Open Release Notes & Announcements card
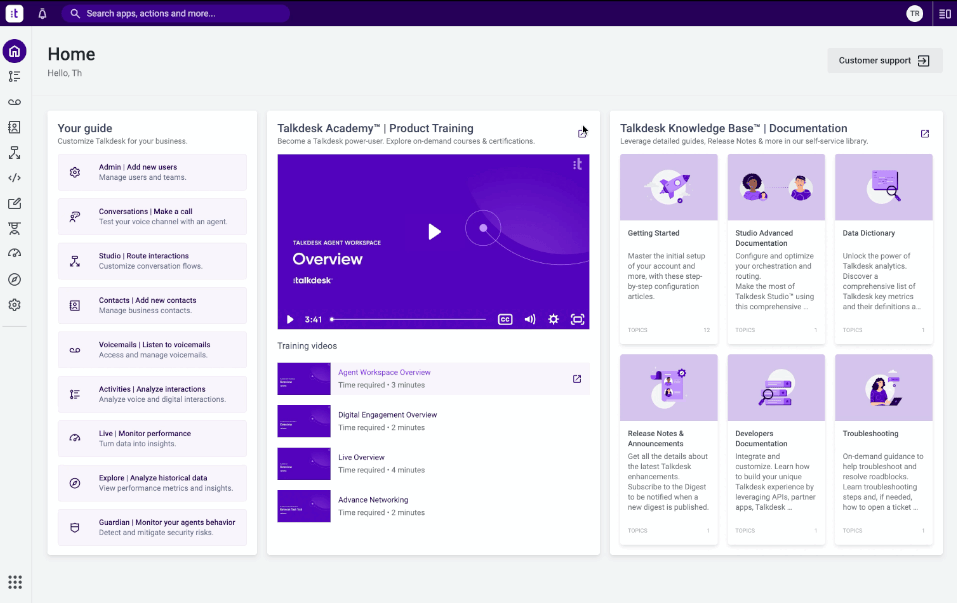957x603 pixels. [x=669, y=449]
